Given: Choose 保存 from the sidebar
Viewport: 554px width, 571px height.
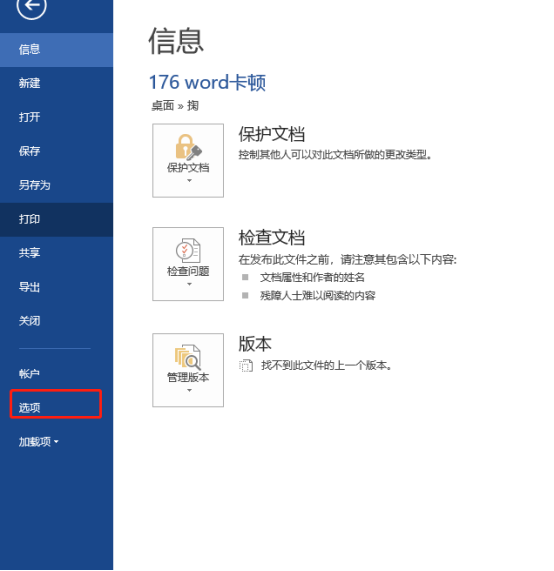Looking at the screenshot, I should pyautogui.click(x=56, y=151).
